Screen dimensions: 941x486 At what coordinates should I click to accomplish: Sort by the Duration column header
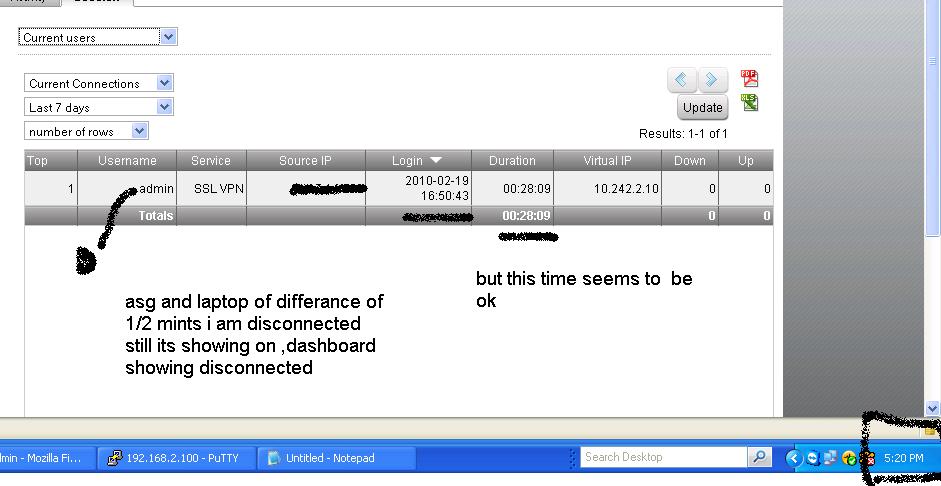(x=513, y=161)
